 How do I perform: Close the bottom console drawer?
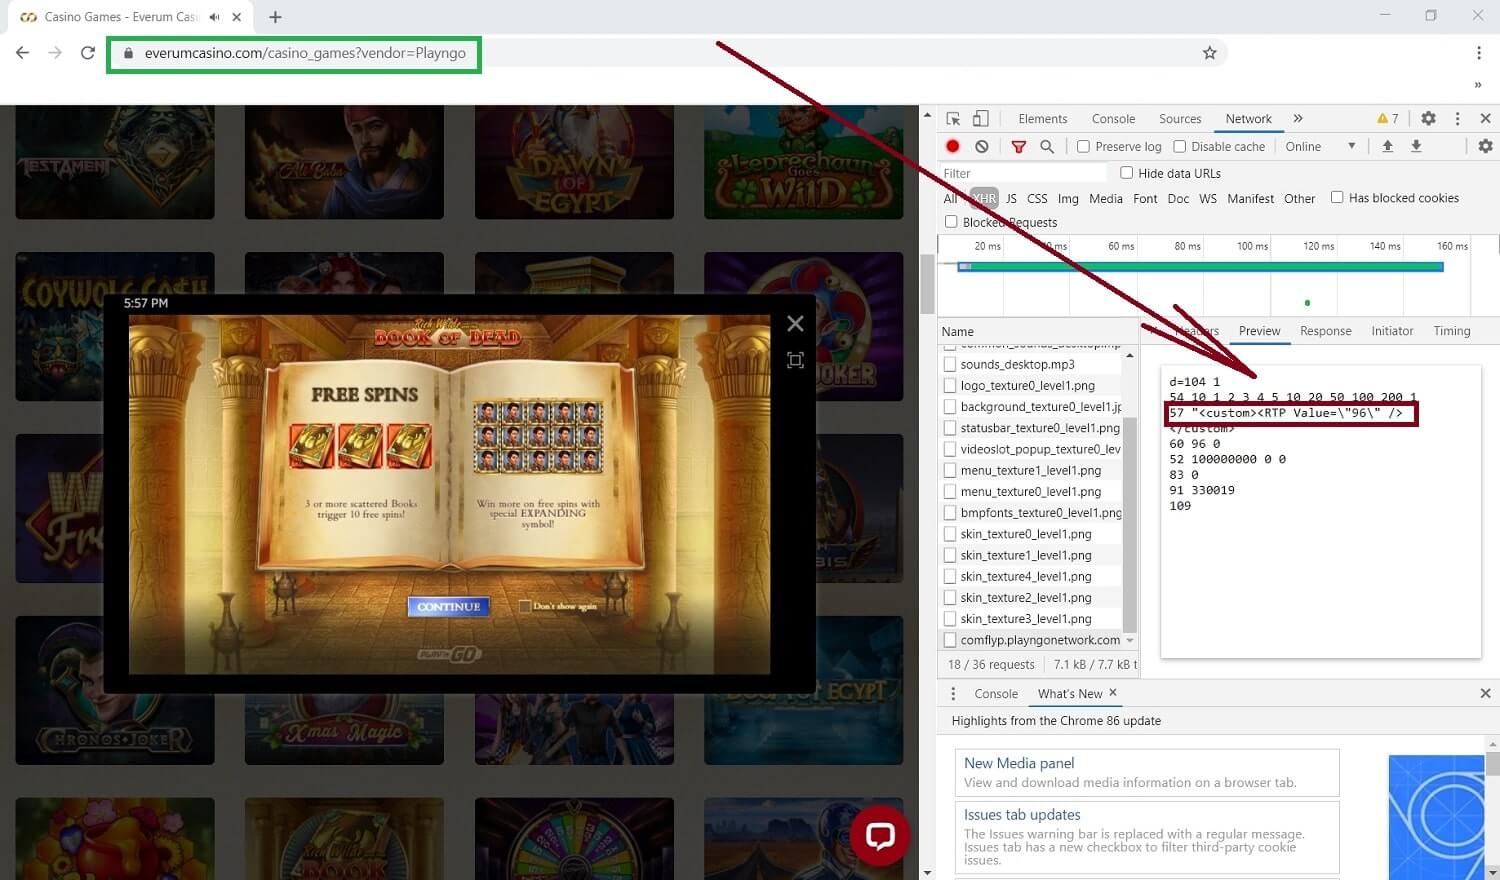[x=1485, y=693]
